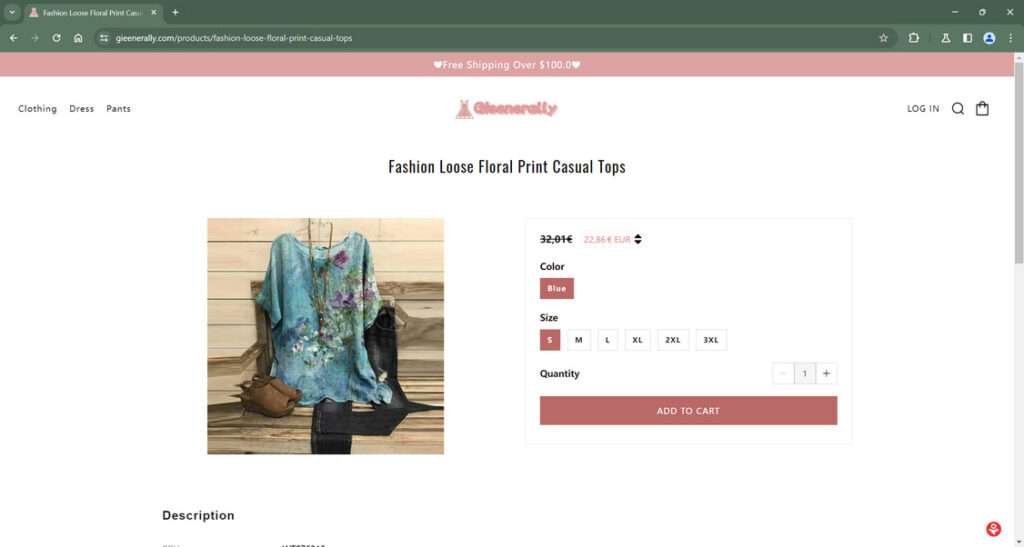Select size M

579,340
